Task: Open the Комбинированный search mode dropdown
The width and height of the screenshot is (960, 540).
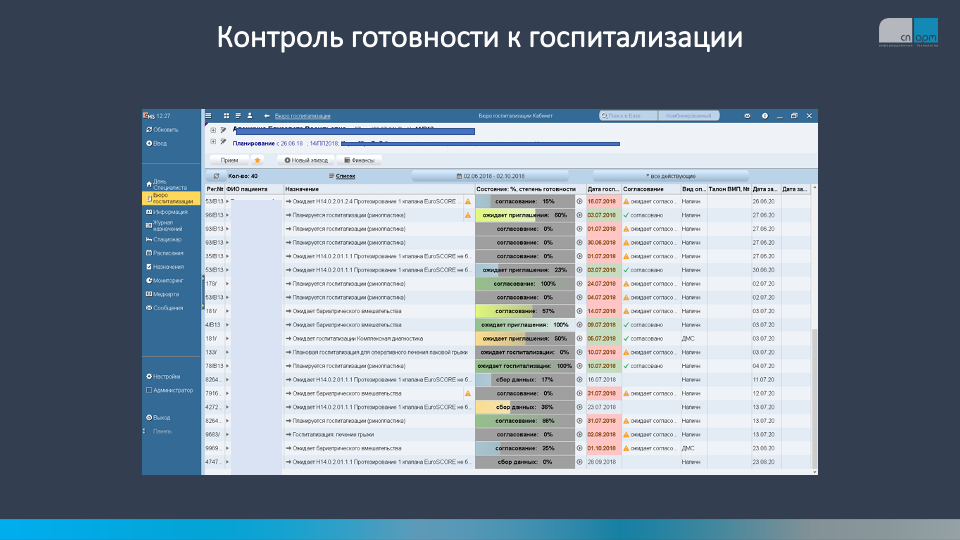Action: (x=689, y=116)
